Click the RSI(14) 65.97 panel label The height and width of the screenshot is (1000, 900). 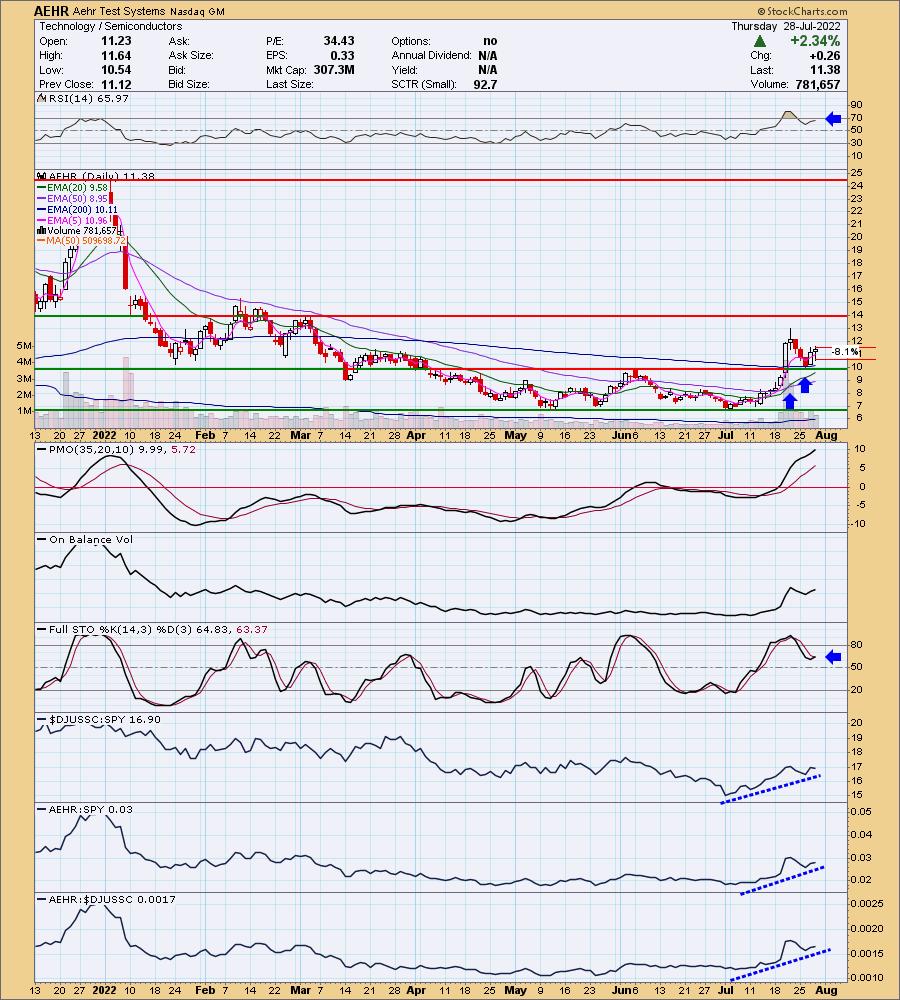point(88,98)
